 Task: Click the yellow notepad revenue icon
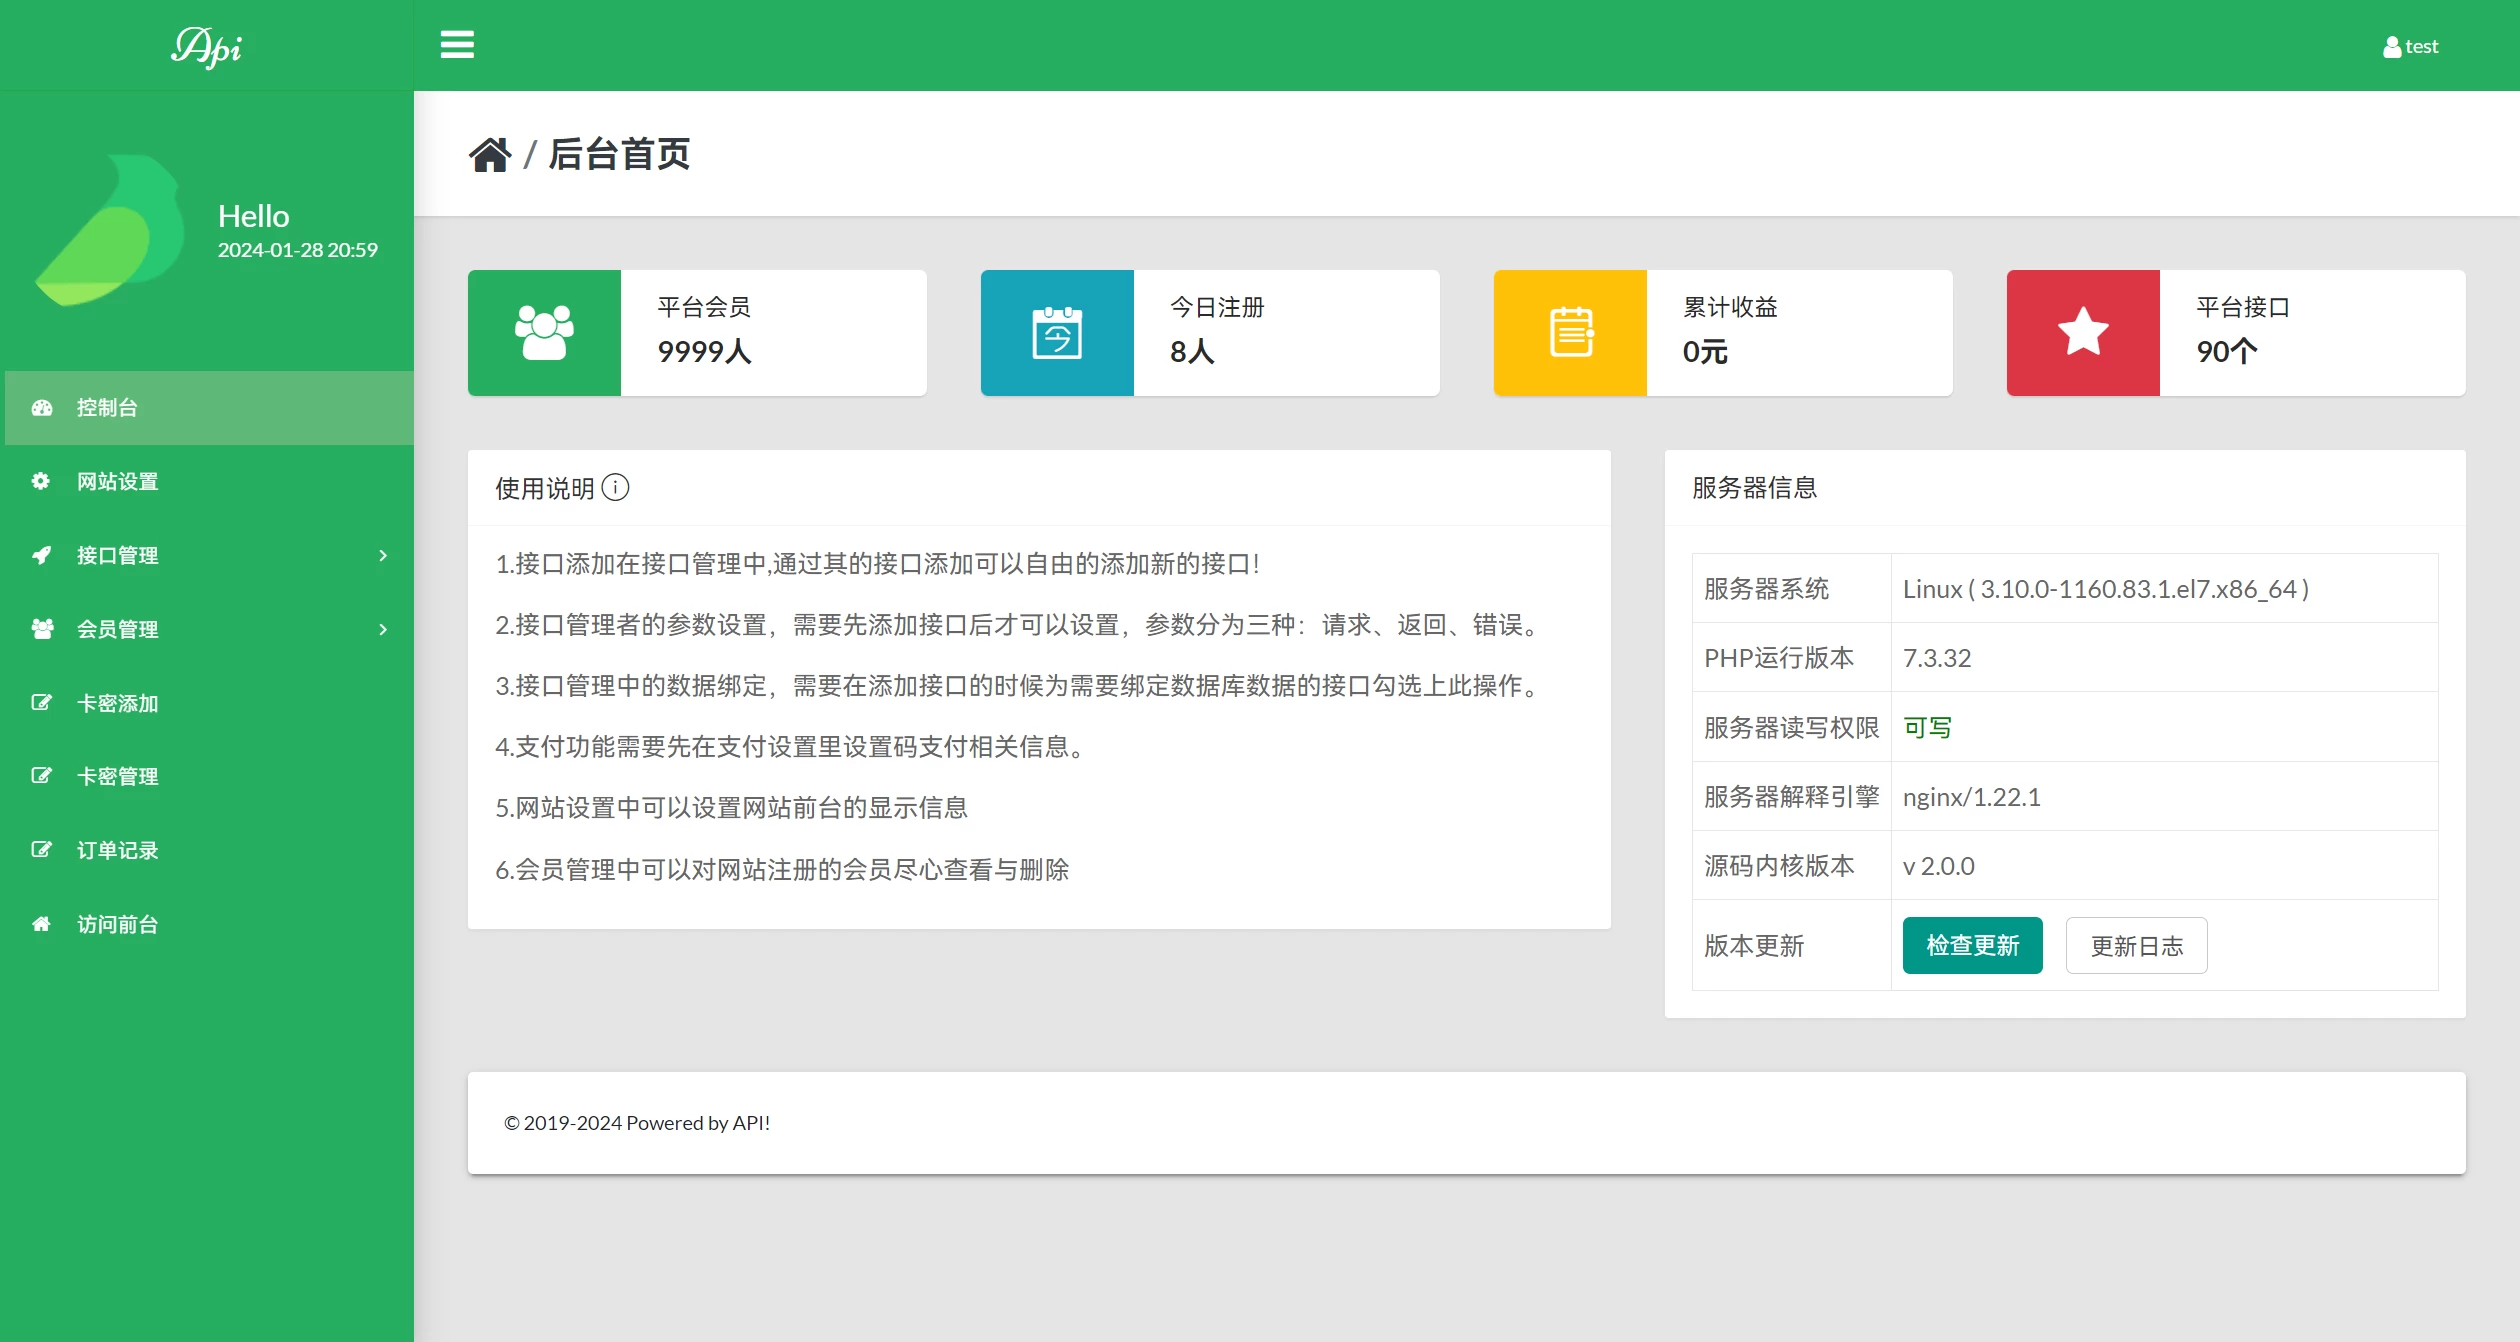[1570, 333]
